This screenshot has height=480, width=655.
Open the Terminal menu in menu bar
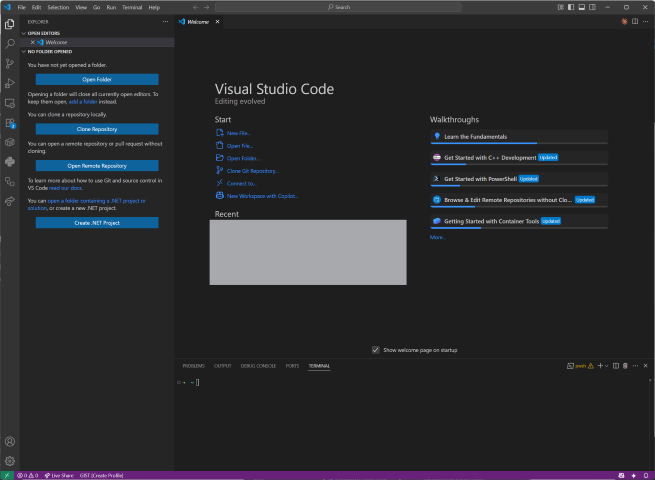coord(132,7)
